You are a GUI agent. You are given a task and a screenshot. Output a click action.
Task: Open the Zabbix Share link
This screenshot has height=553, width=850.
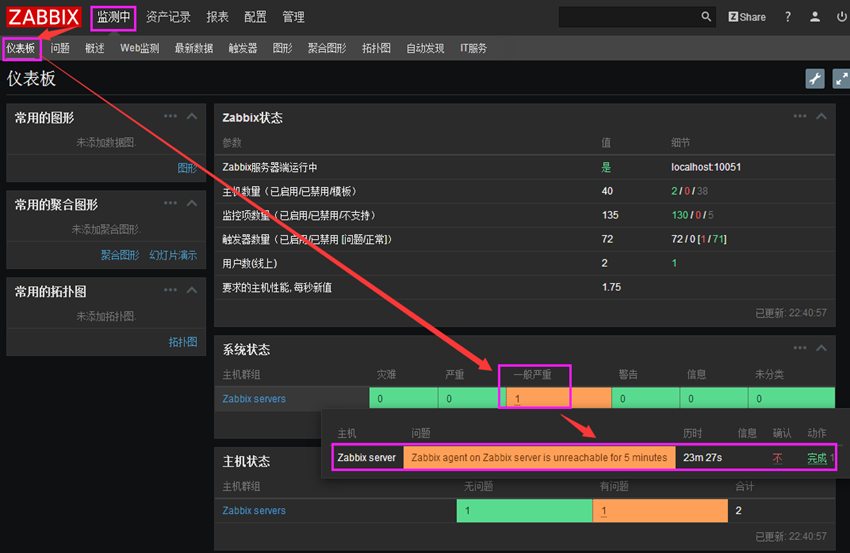coord(746,17)
